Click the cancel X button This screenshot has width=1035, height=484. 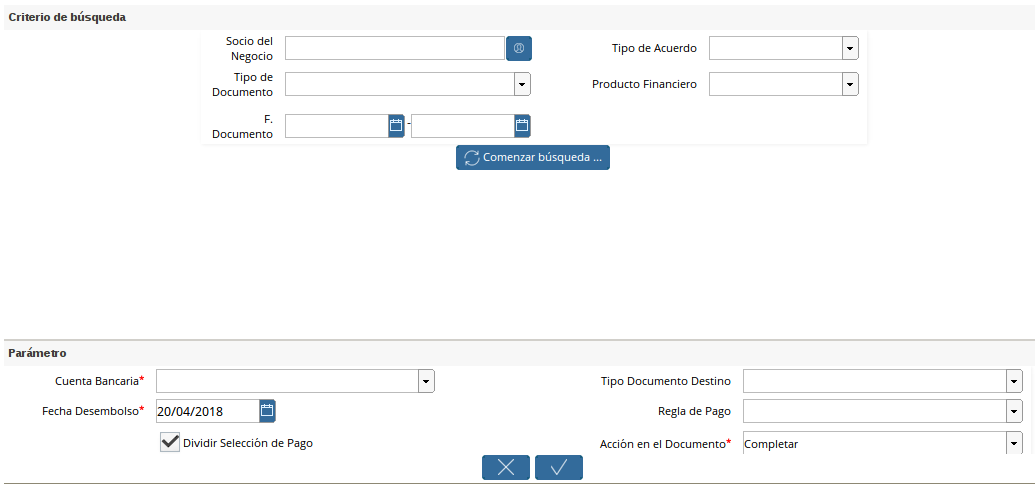pos(506,467)
